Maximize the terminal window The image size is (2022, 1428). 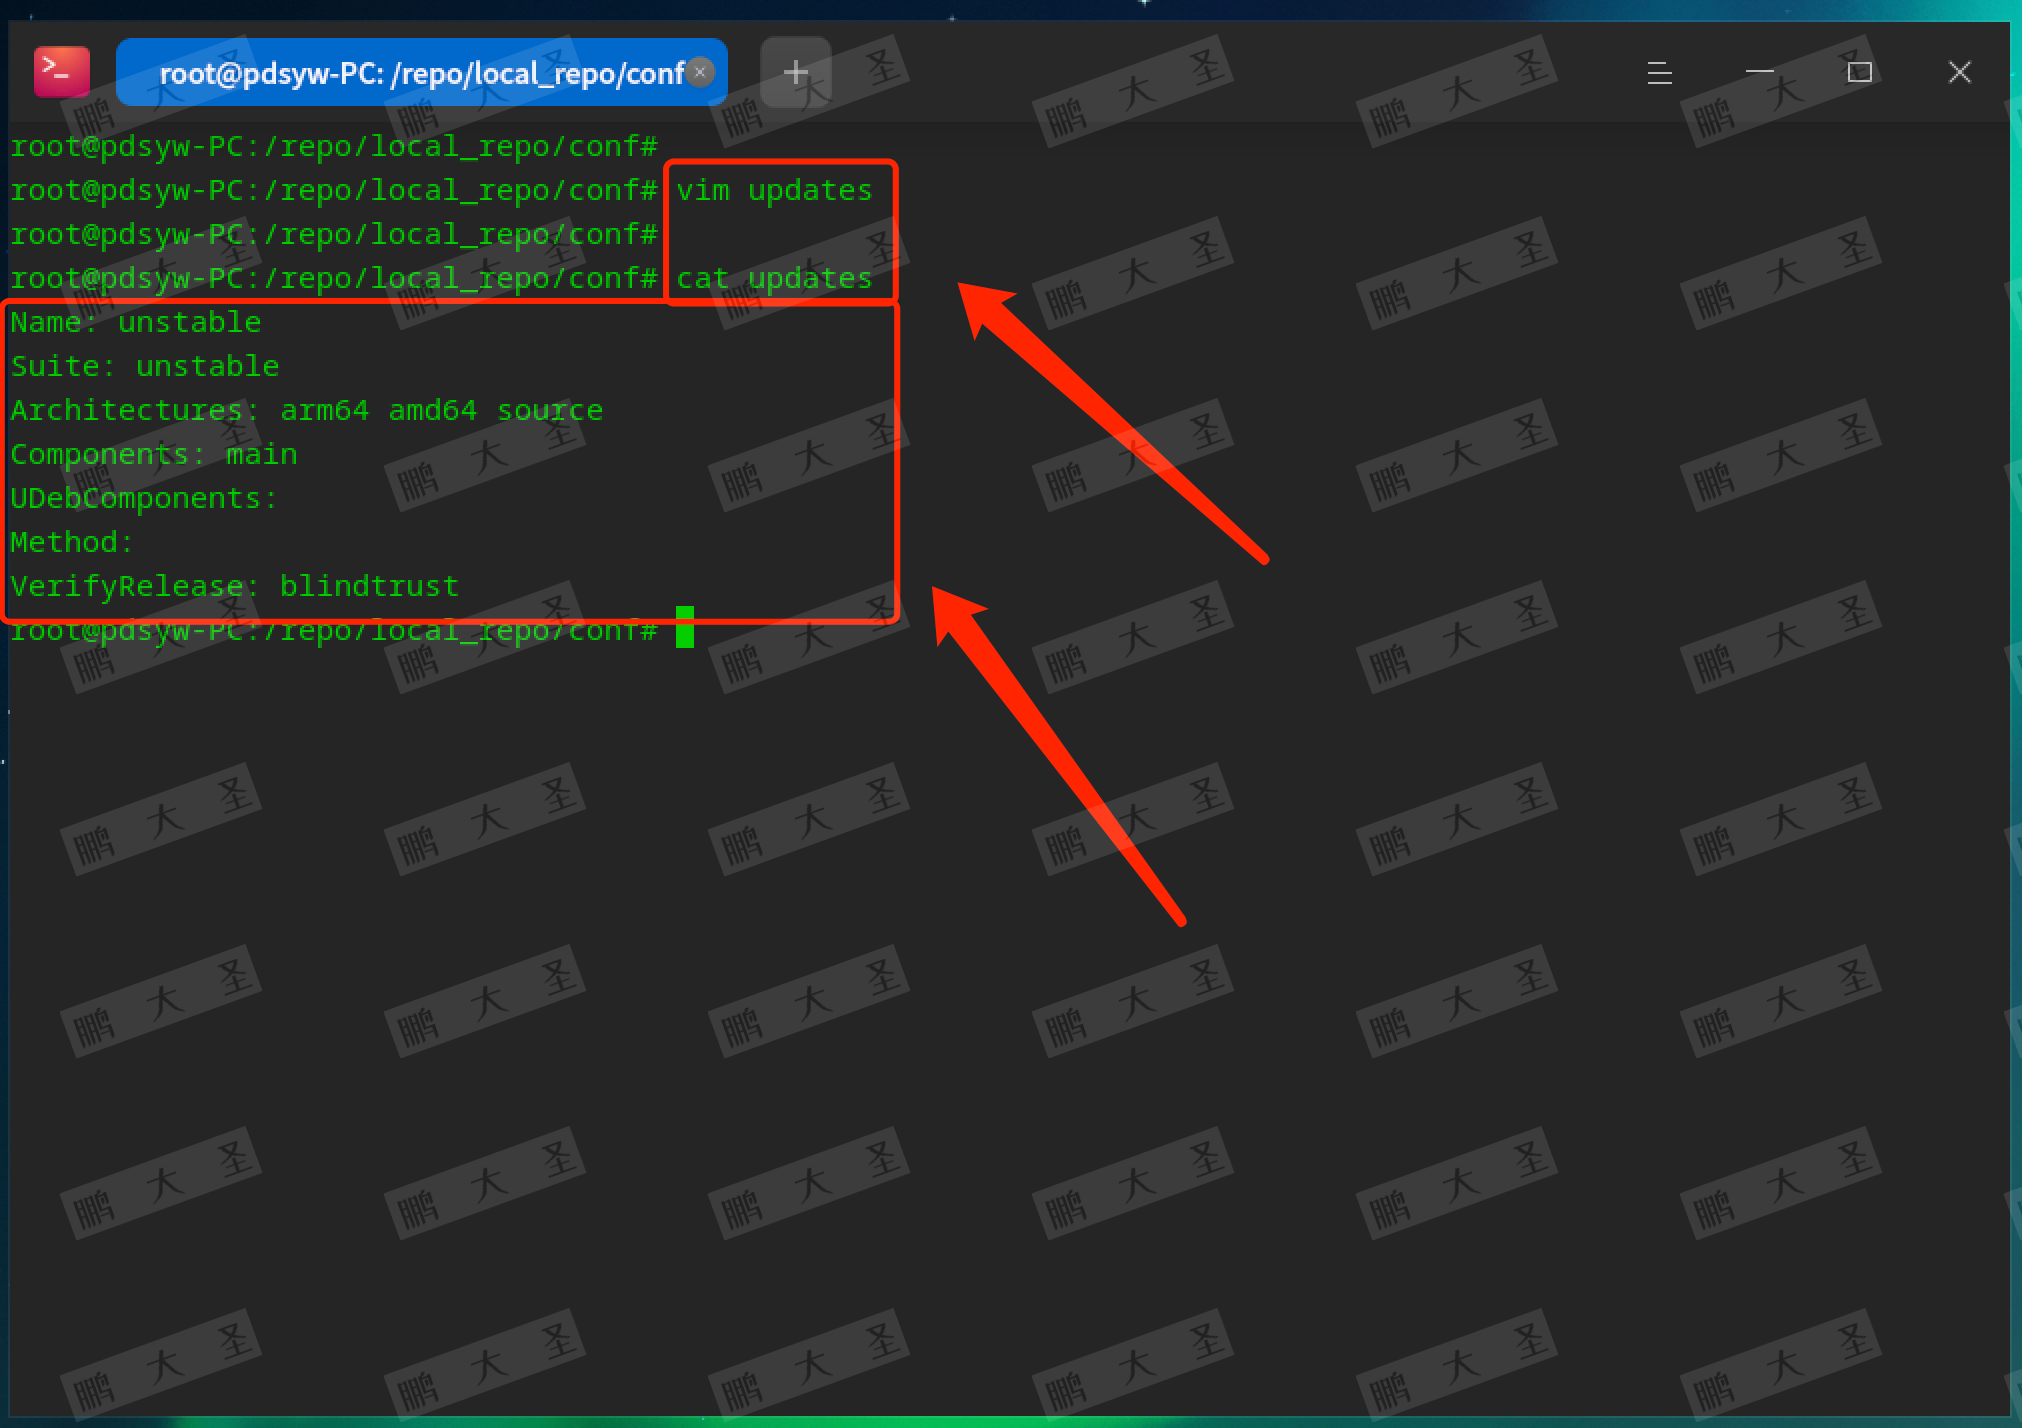point(1859,72)
